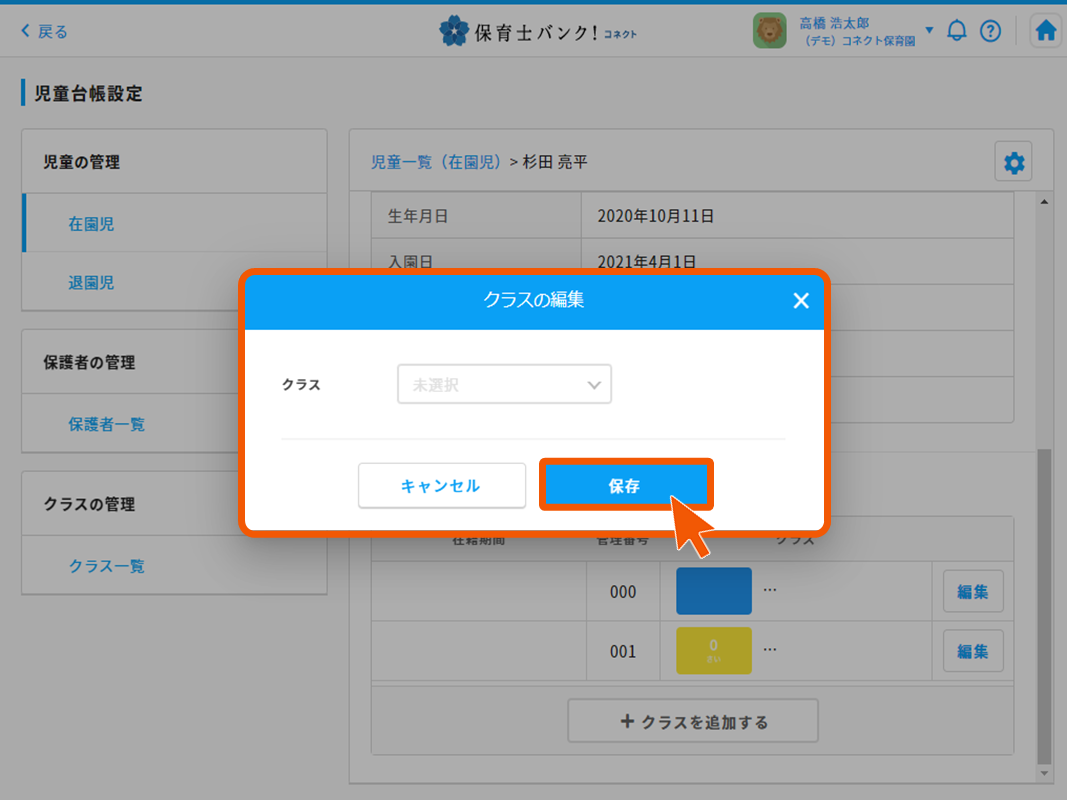Open the user account dropdown arrow
The height and width of the screenshot is (800, 1067).
click(x=929, y=30)
